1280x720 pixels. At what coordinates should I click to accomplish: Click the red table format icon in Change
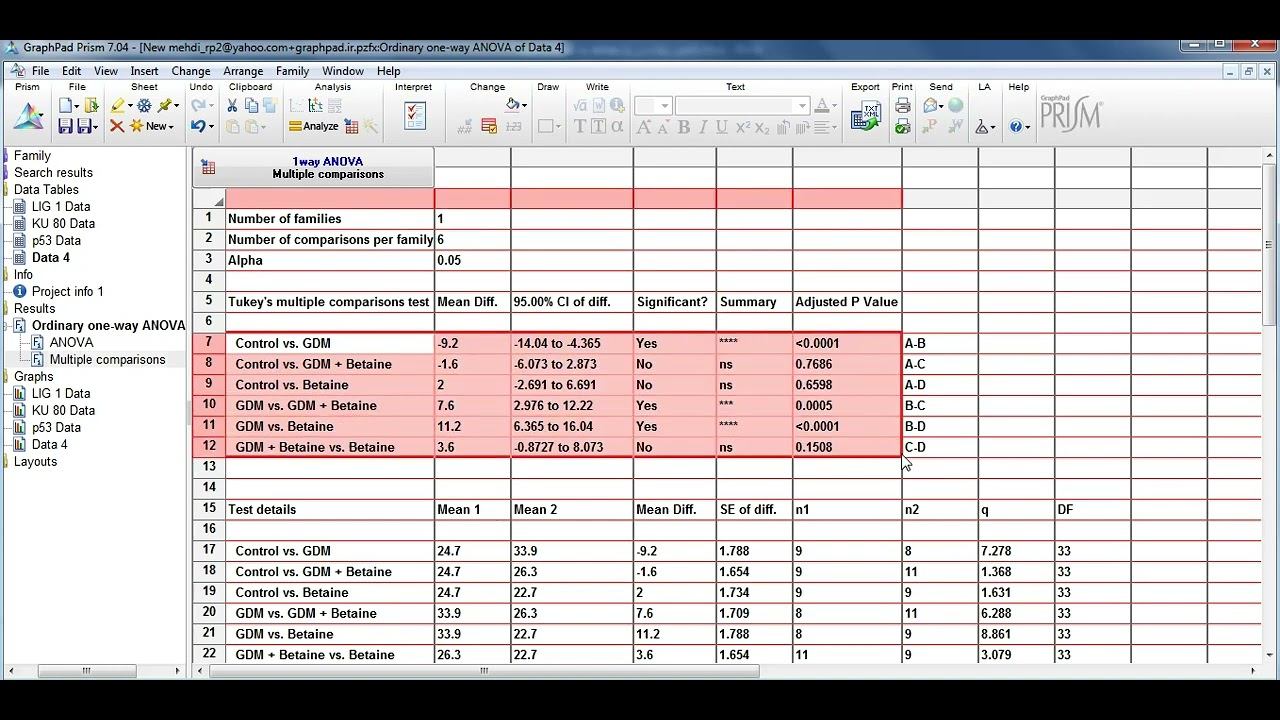tap(489, 126)
